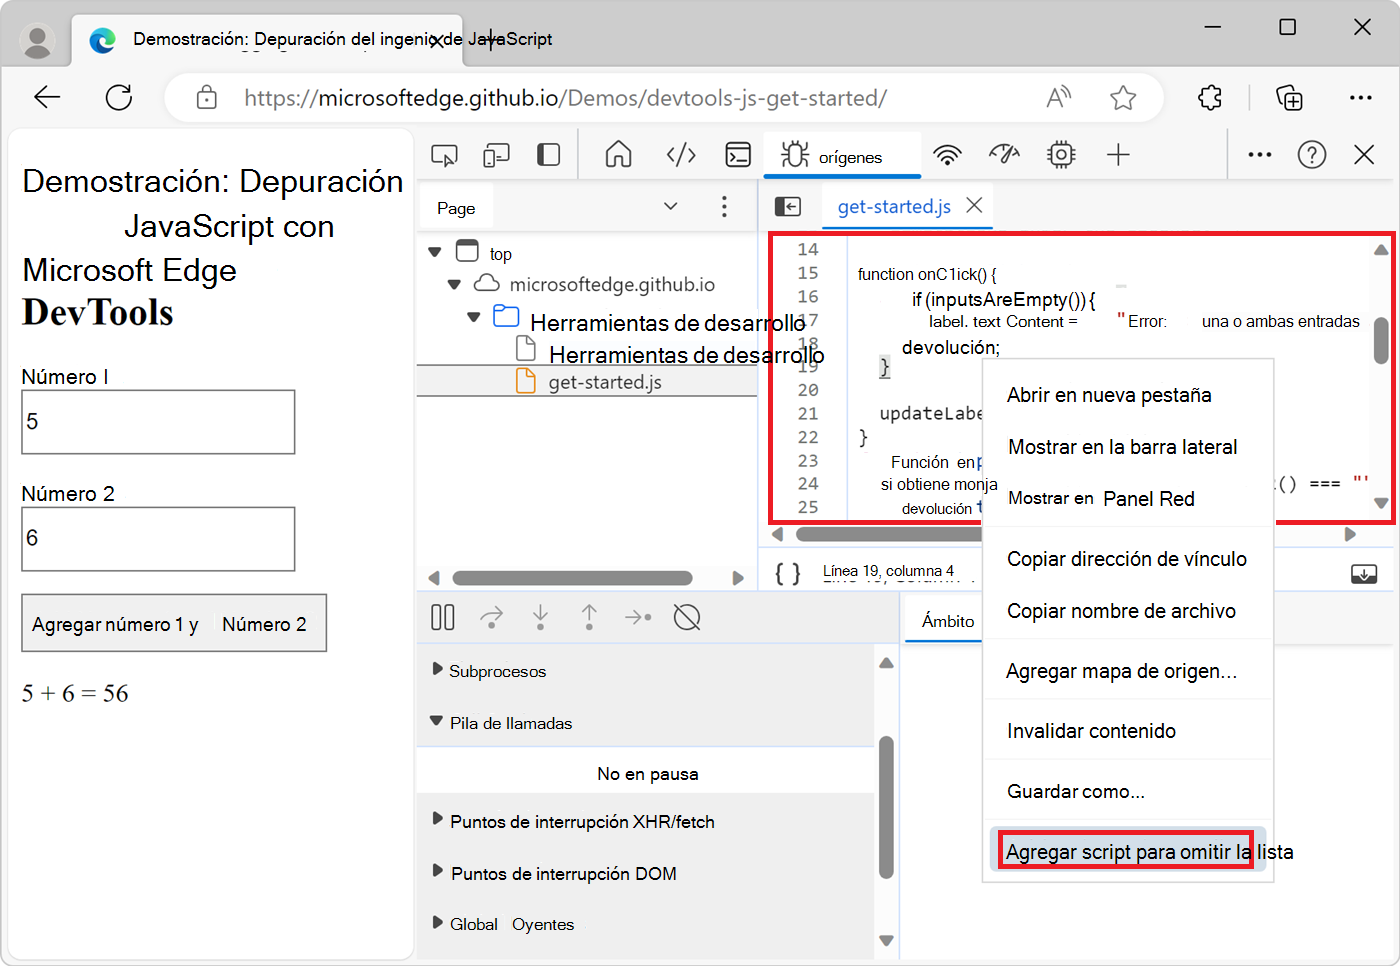Viewport: 1400px width, 966px height.
Task: Click the step over next function call icon
Action: pos(491,617)
